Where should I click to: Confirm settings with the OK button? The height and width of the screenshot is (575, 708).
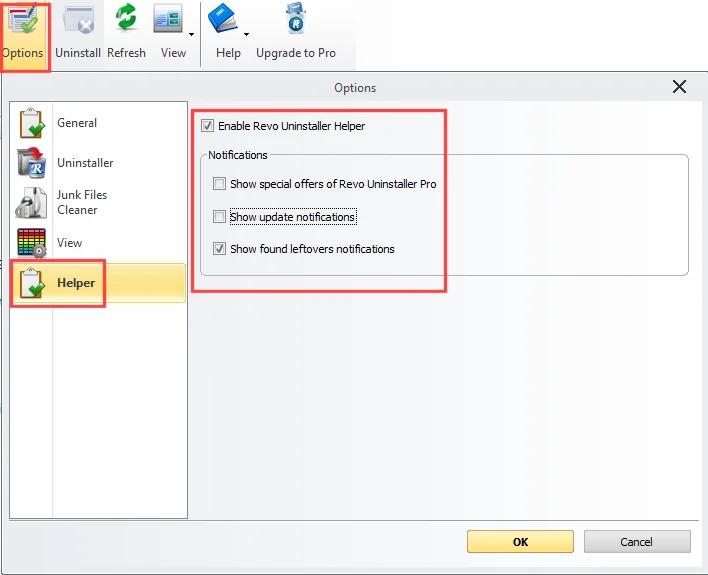click(x=520, y=542)
